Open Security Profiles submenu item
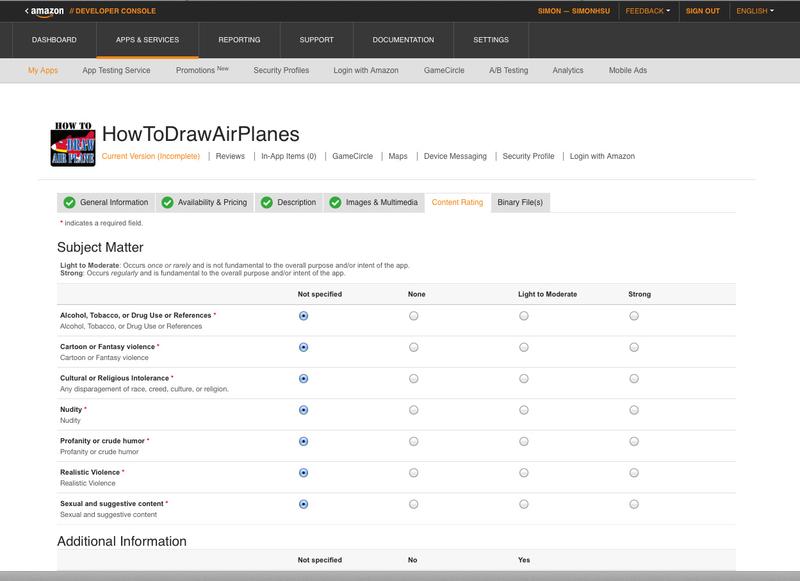The width and height of the screenshot is (800, 581). tap(281, 70)
